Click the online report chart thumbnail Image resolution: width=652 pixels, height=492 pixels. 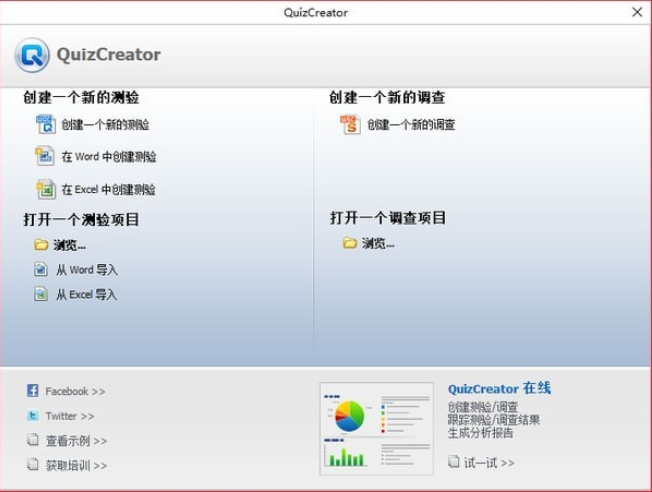coord(377,429)
